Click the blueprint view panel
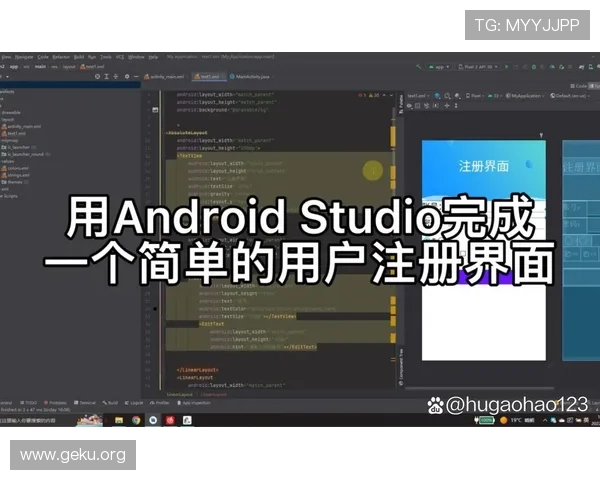Image resolution: width=600 pixels, height=480 pixels. tap(581, 250)
